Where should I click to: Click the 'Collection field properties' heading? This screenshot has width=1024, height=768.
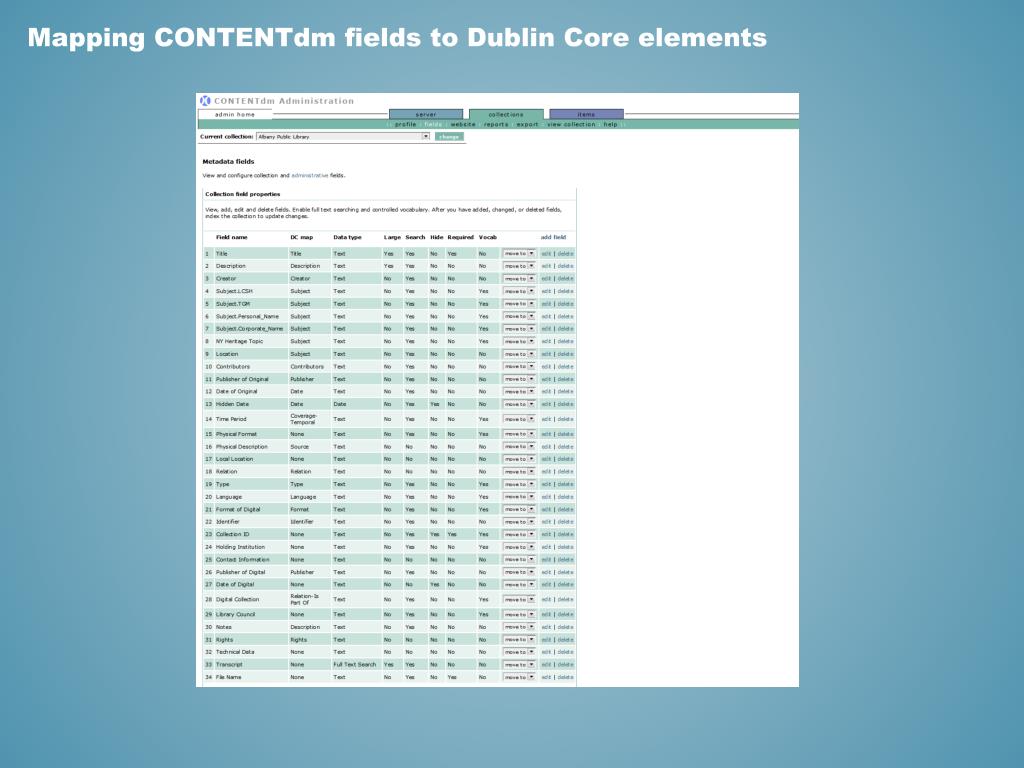[x=242, y=194]
